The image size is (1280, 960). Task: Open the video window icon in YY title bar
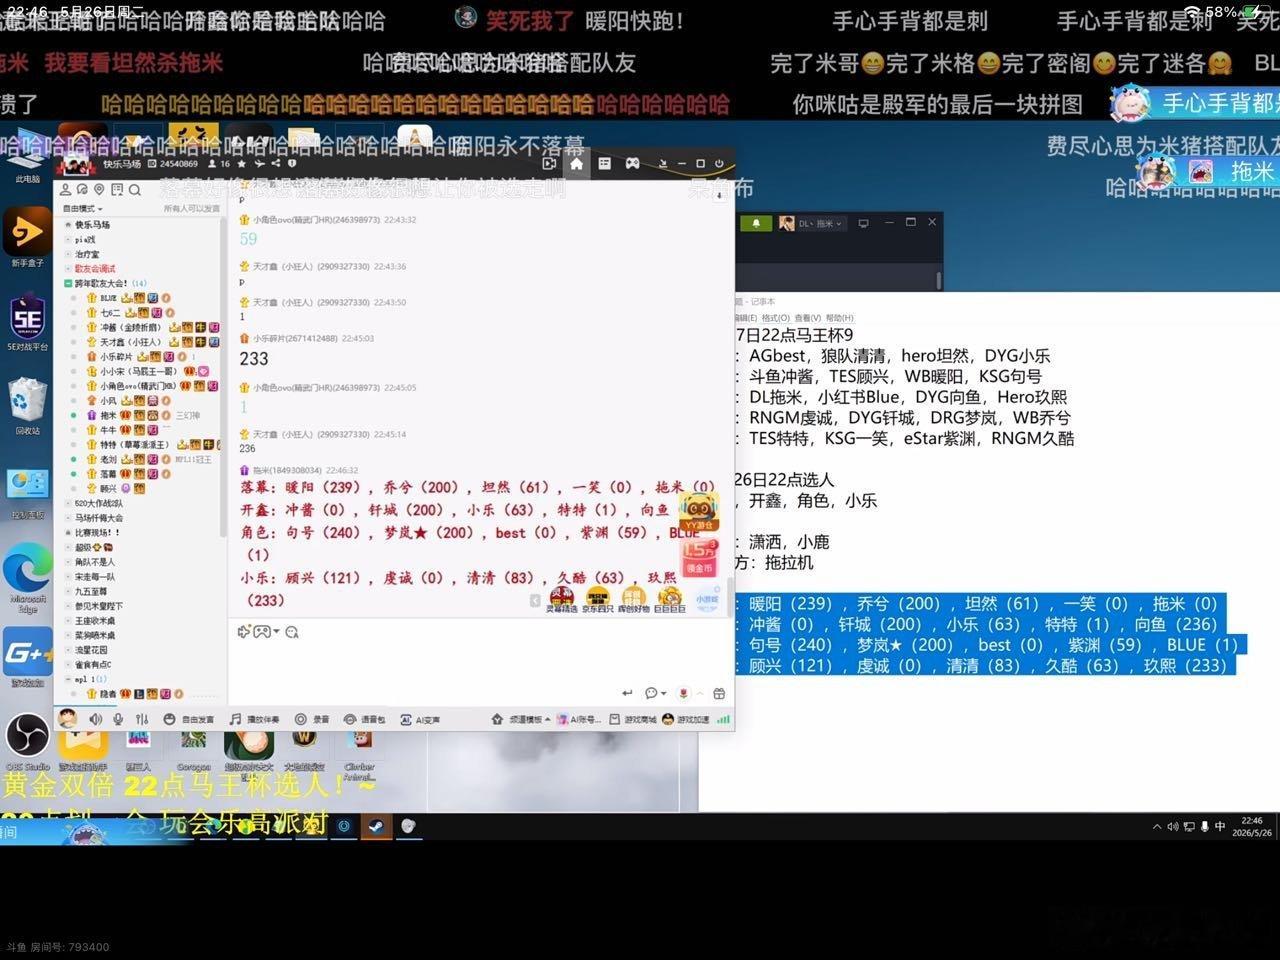[549, 163]
